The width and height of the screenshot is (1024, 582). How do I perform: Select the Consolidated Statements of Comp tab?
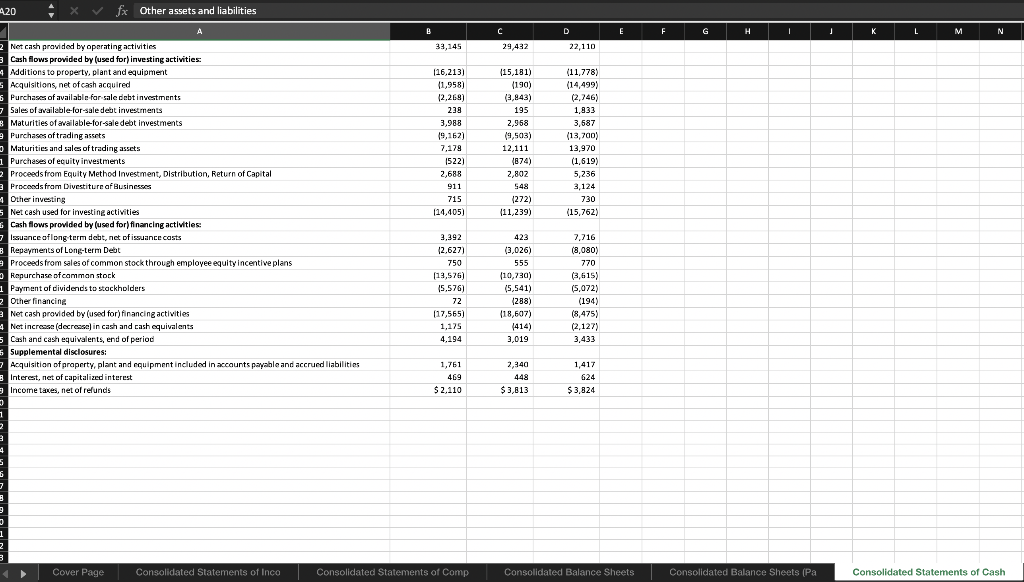pyautogui.click(x=393, y=571)
